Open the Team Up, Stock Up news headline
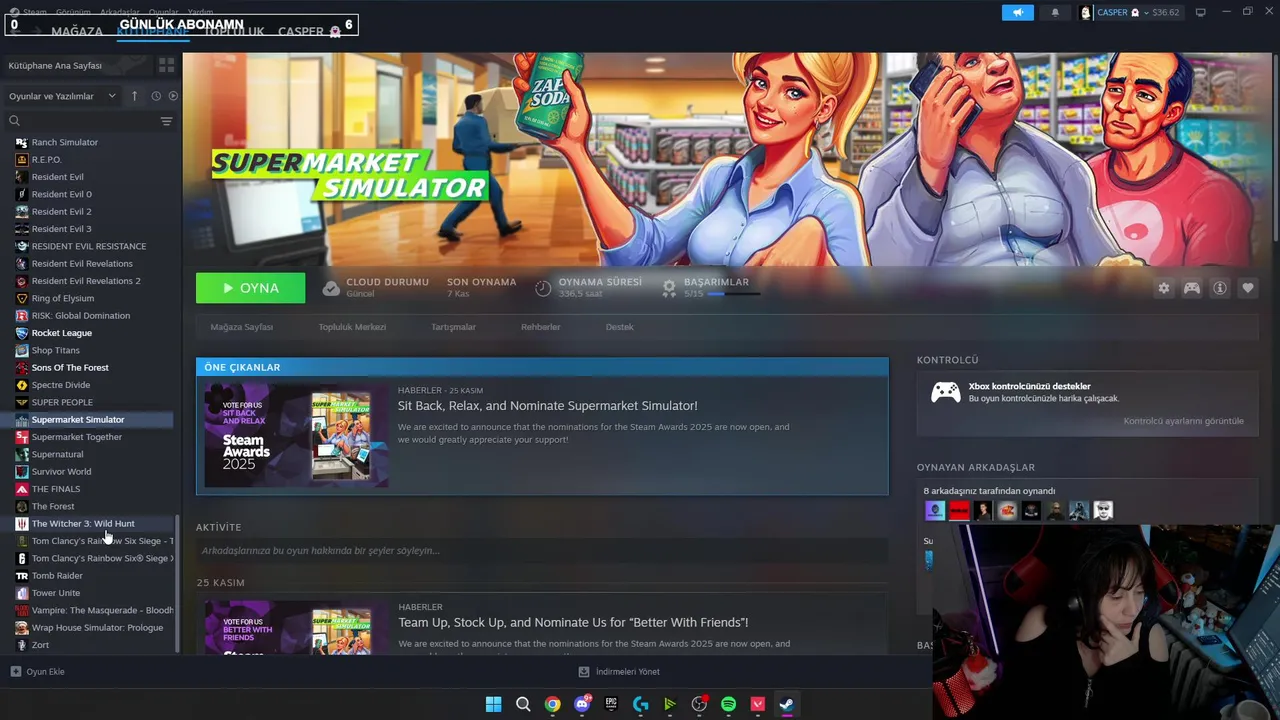Viewport: 1280px width, 720px height. click(573, 622)
